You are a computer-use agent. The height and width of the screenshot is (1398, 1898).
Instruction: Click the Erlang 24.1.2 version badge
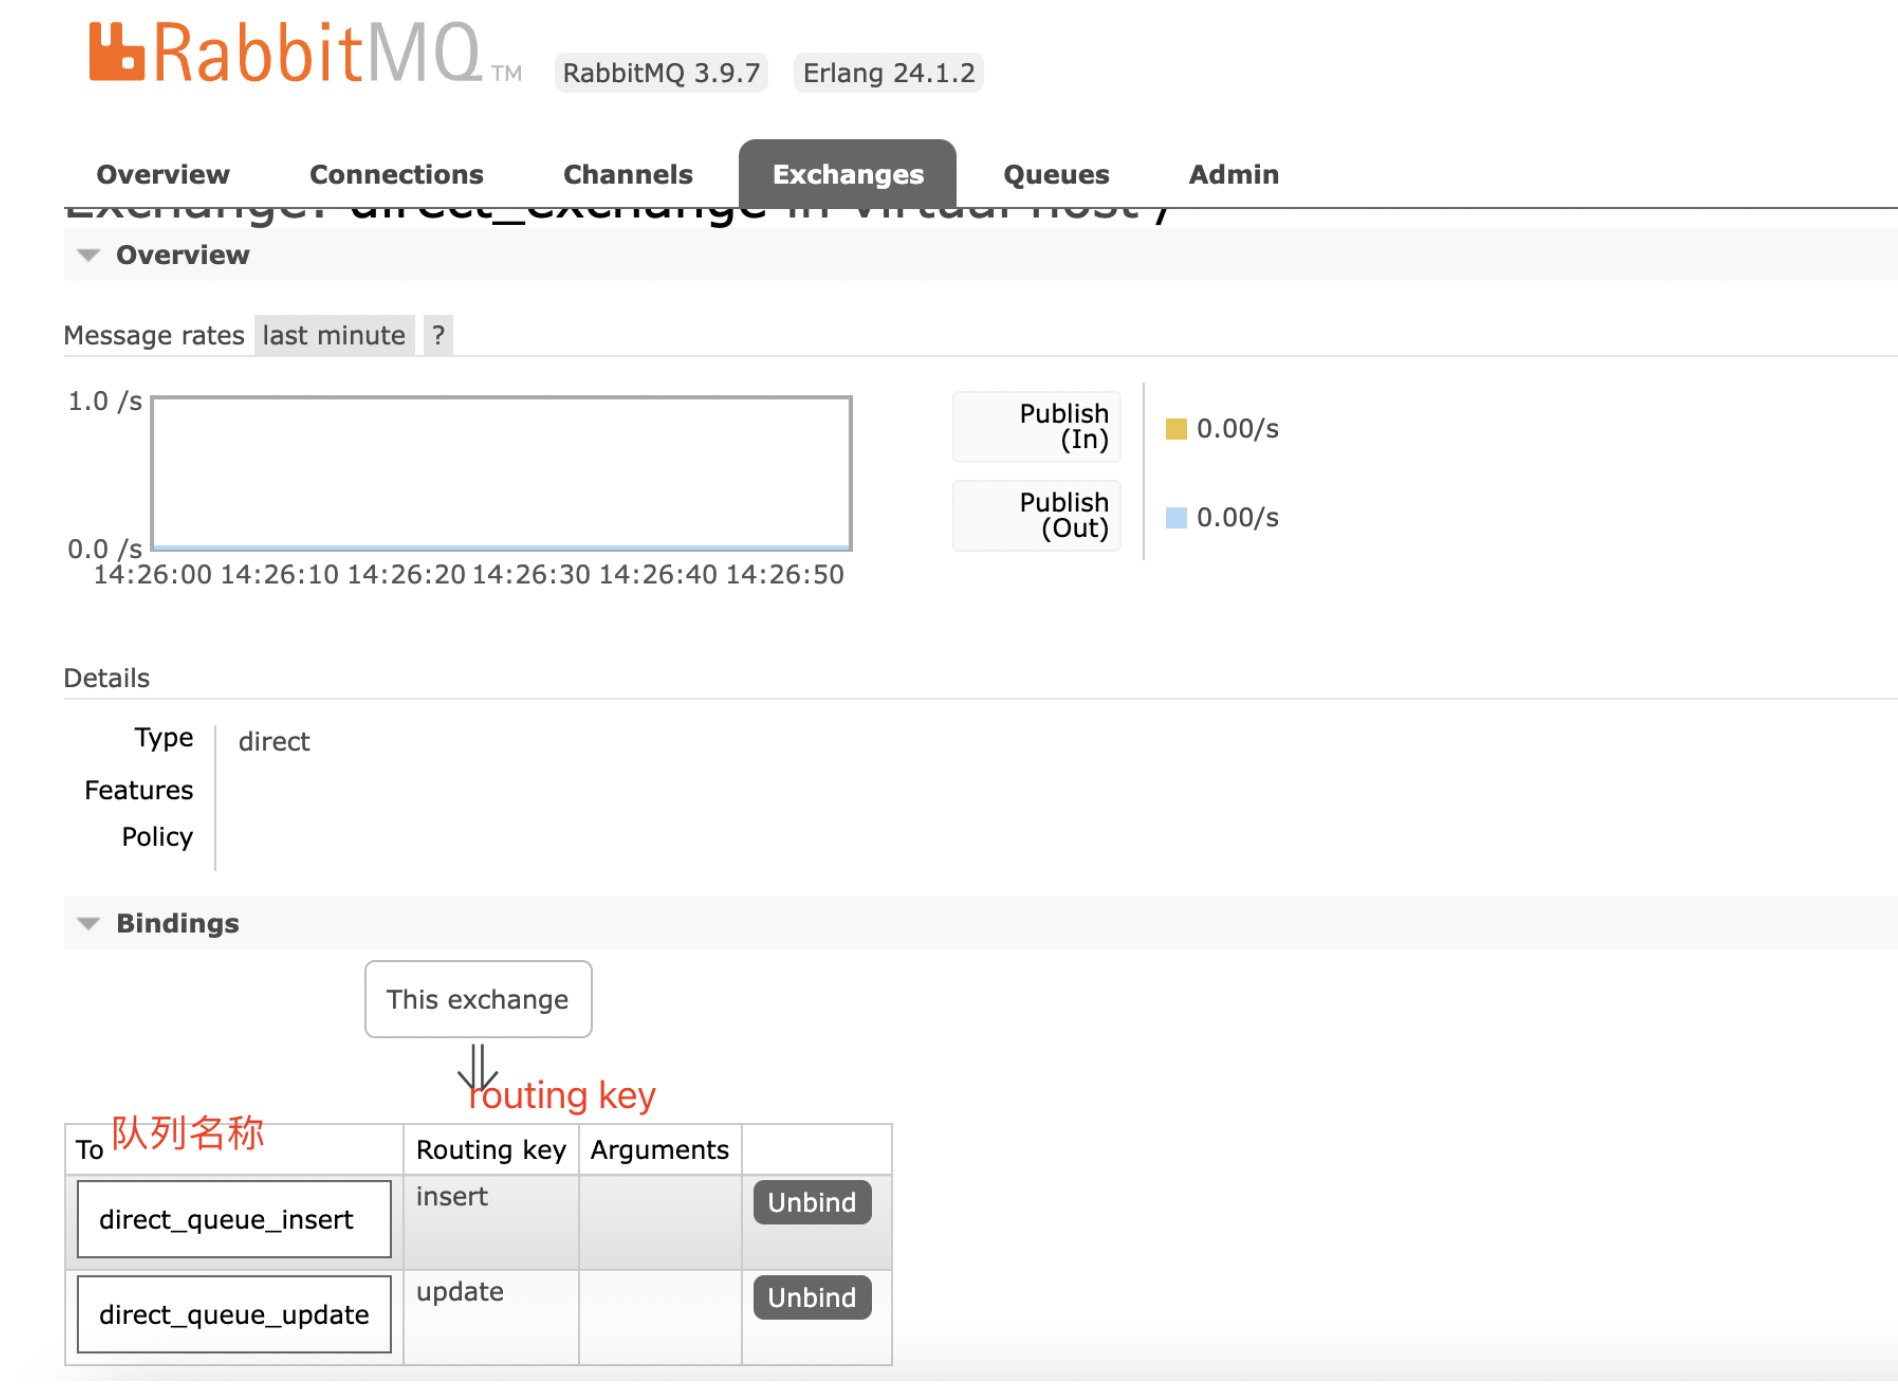[888, 73]
